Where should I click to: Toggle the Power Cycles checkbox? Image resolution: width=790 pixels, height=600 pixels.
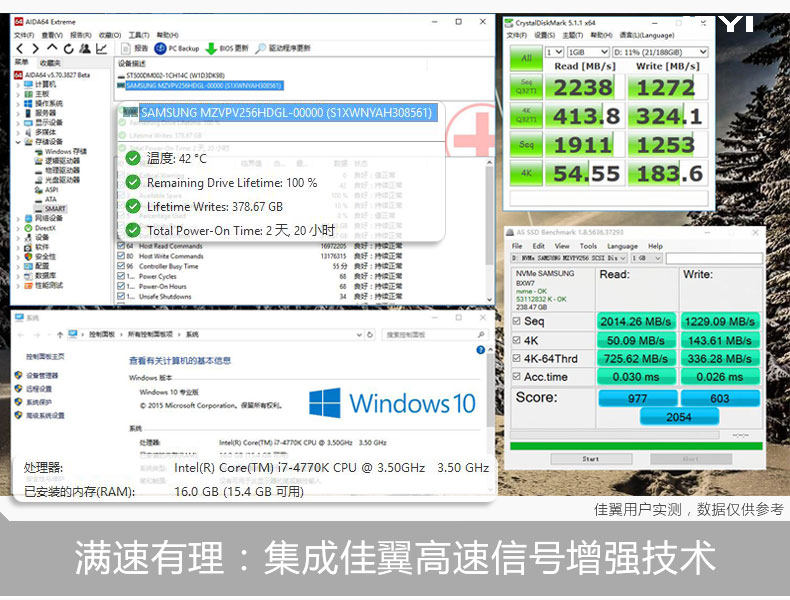point(121,276)
